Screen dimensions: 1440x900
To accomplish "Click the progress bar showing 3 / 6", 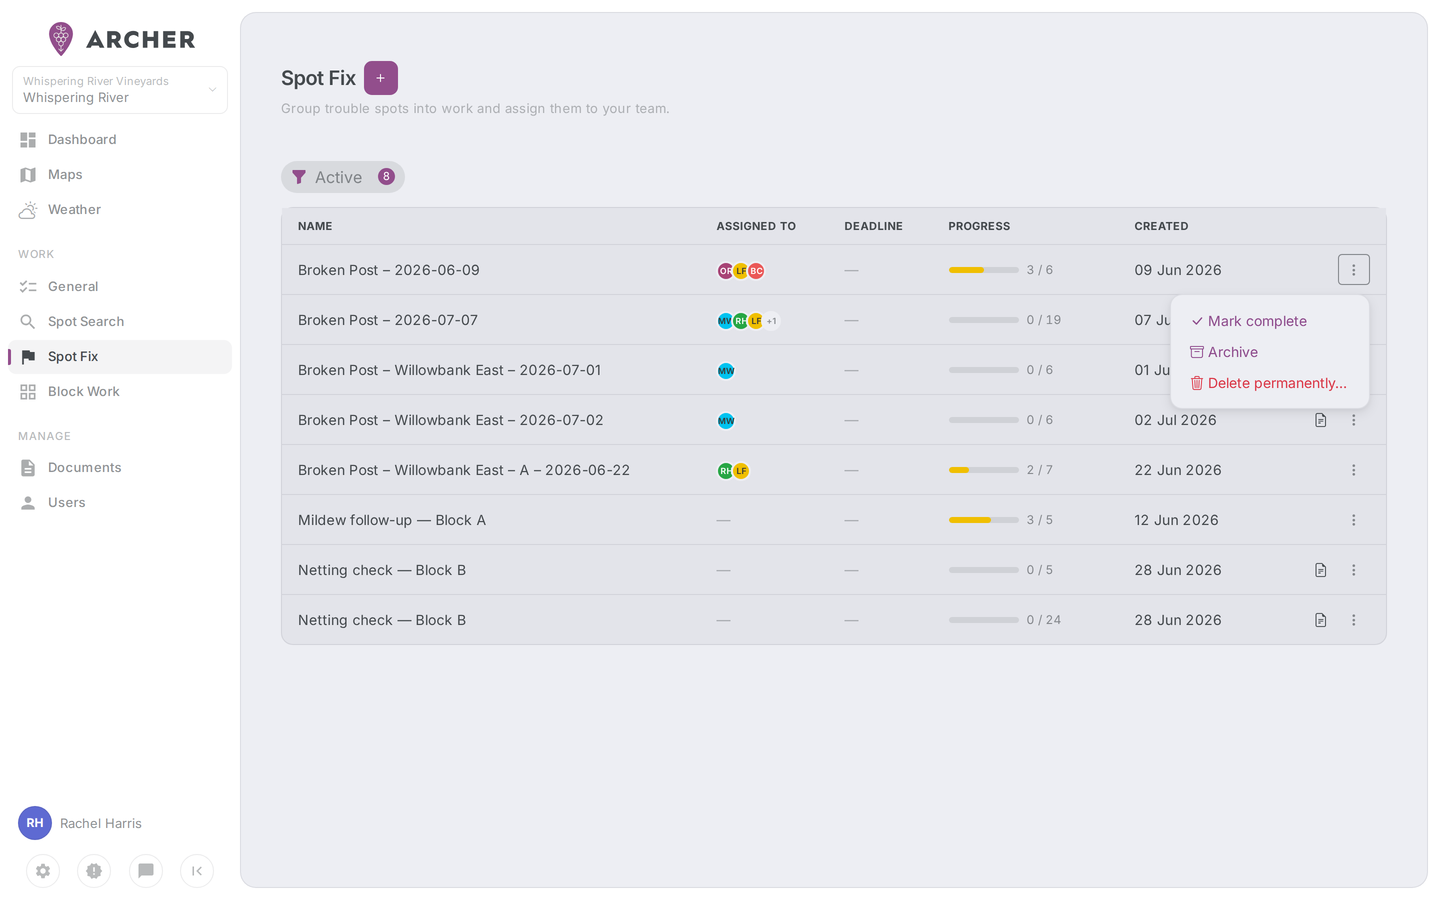I will click(984, 270).
